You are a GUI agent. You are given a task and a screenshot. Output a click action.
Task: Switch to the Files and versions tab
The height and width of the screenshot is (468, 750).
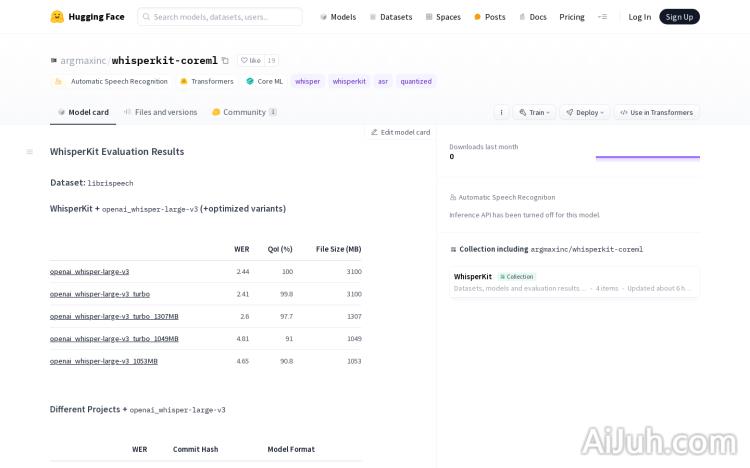160,112
